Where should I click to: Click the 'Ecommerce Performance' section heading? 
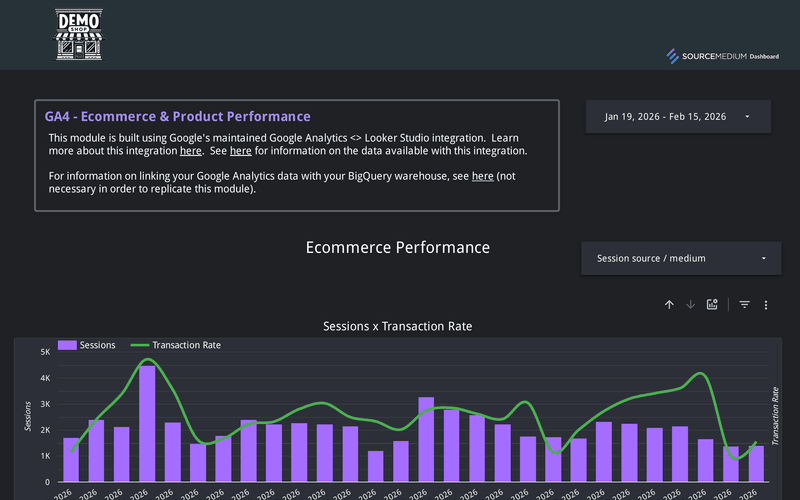click(x=397, y=247)
